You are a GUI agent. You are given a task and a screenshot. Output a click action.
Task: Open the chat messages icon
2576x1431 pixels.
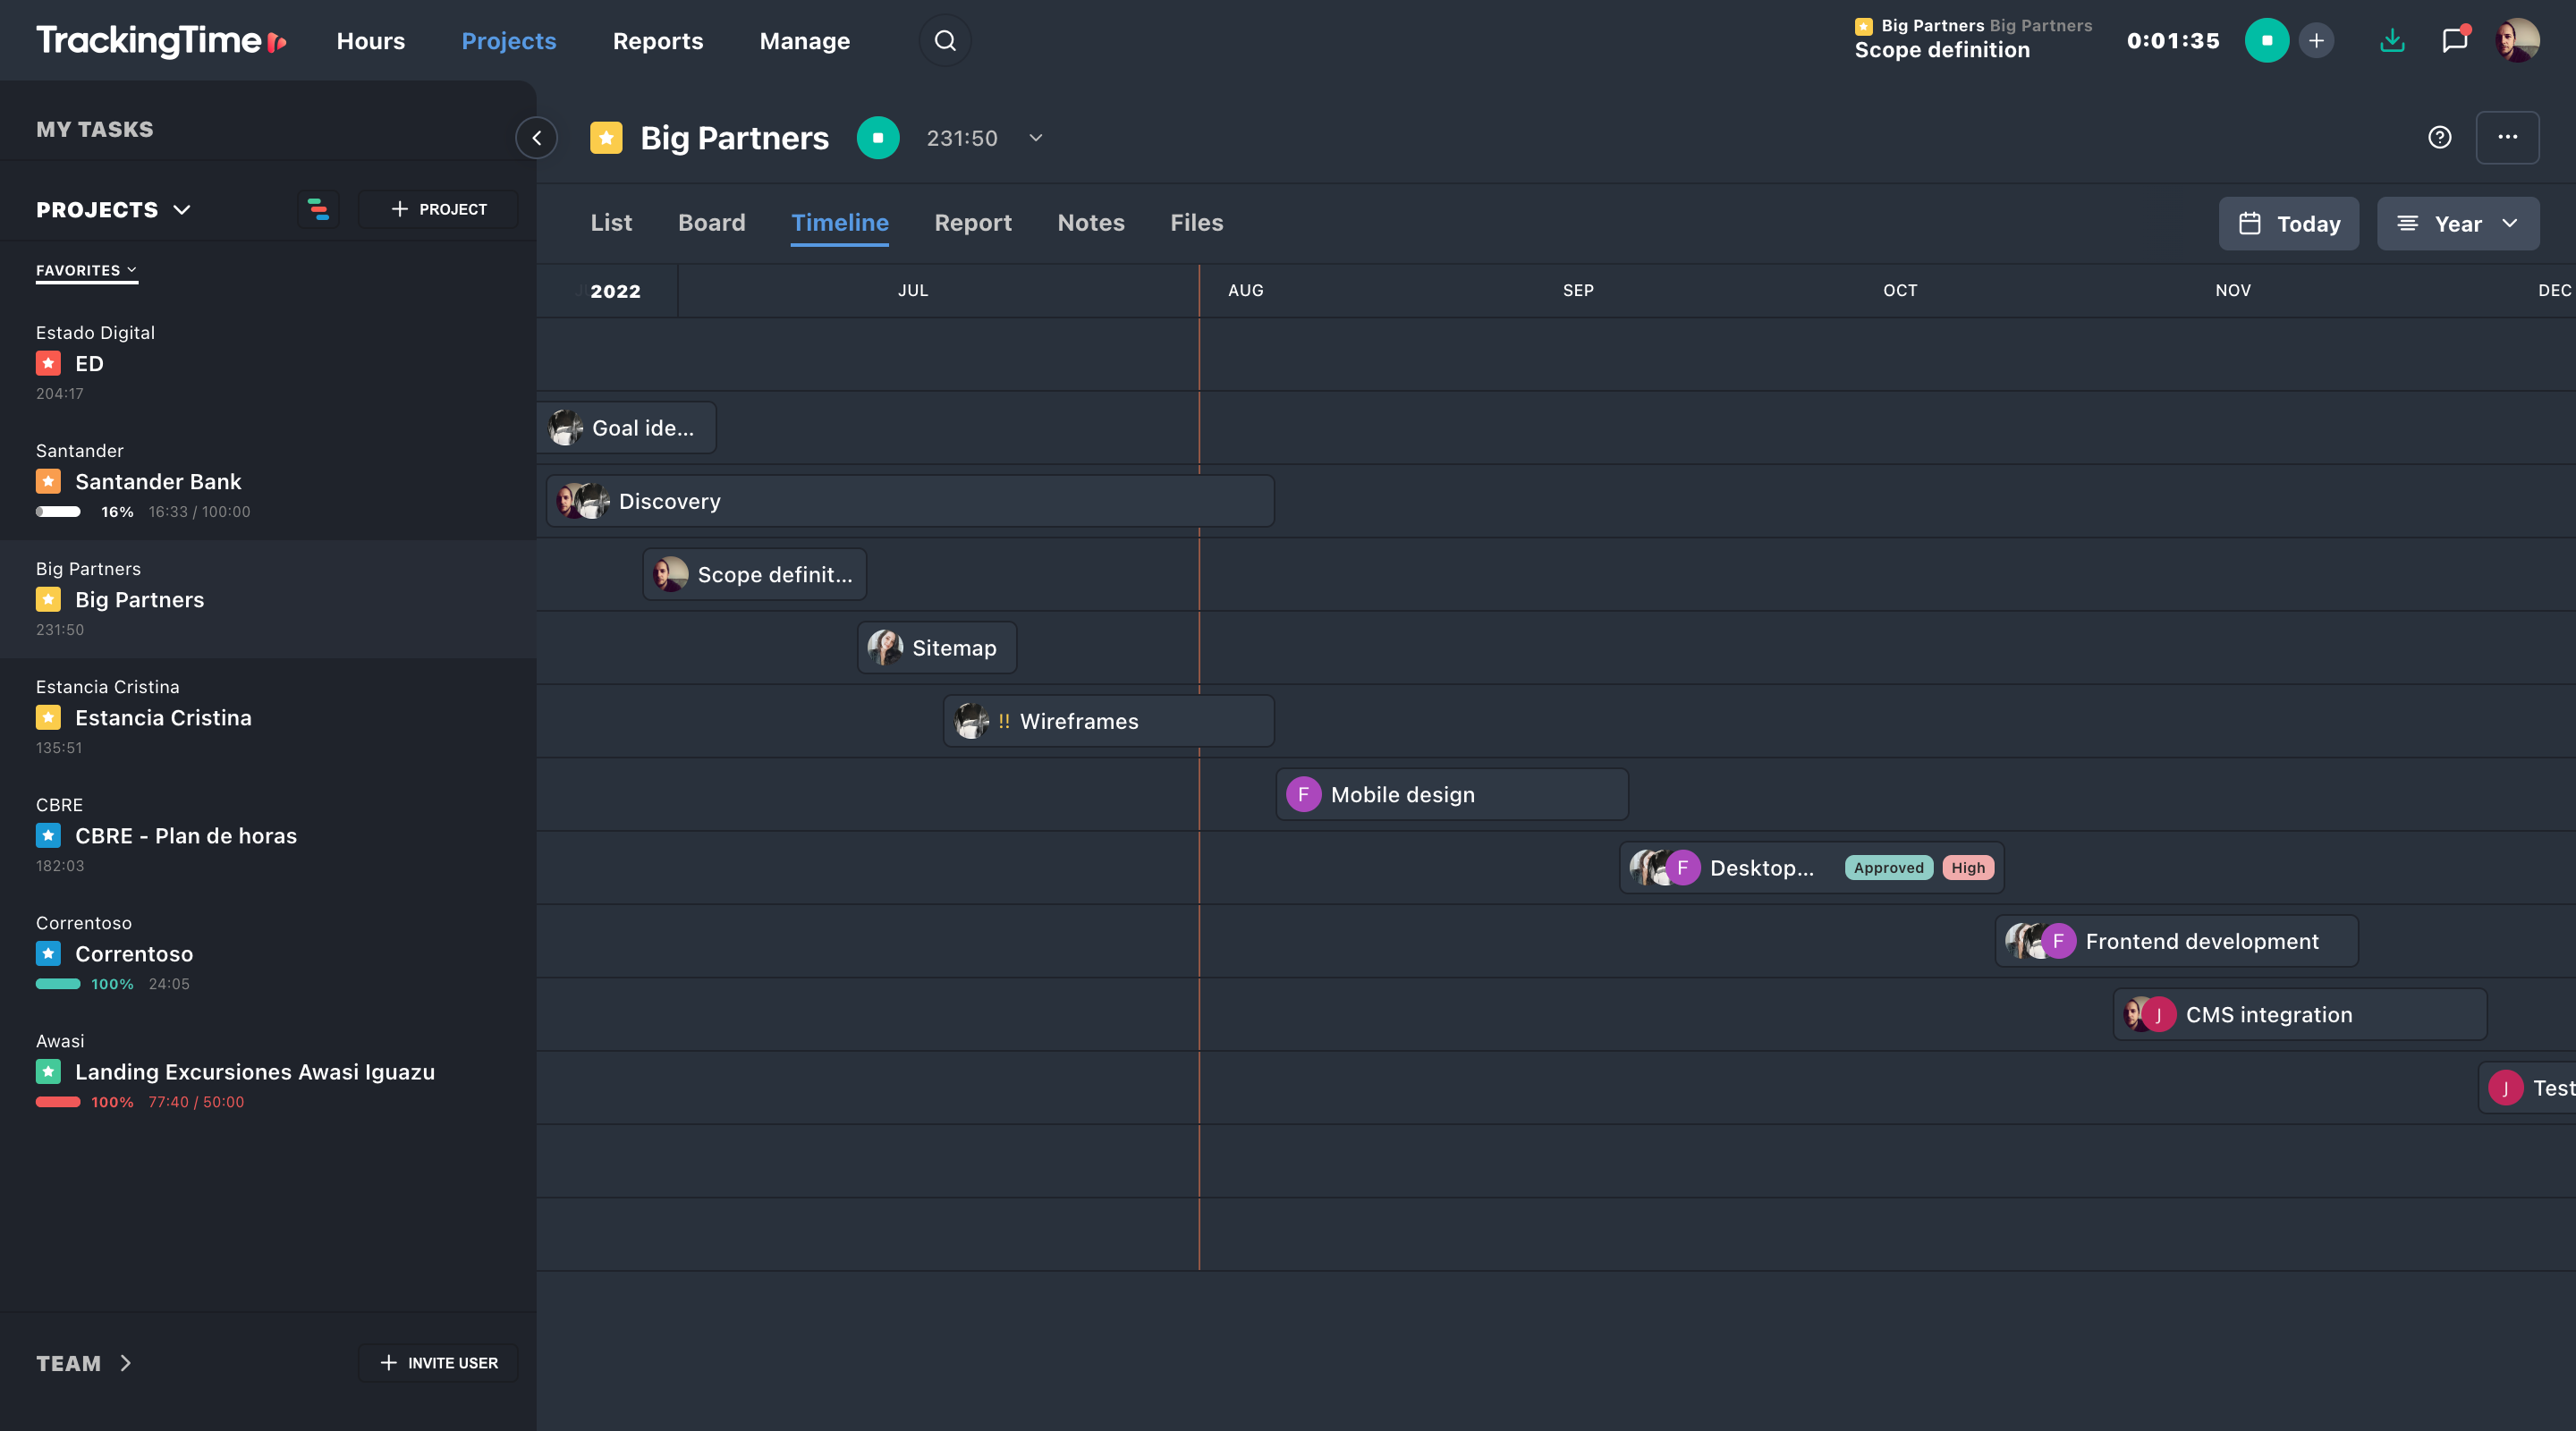2454,41
